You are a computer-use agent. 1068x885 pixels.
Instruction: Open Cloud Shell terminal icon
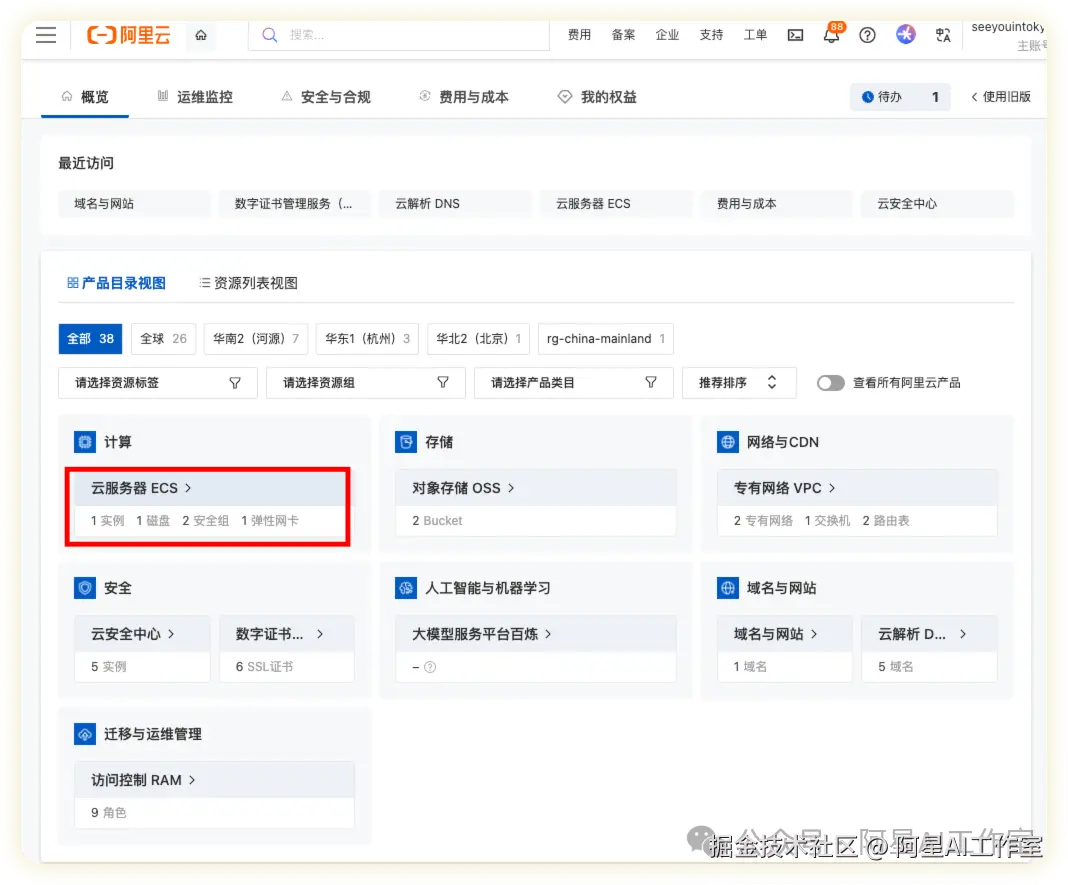795,35
